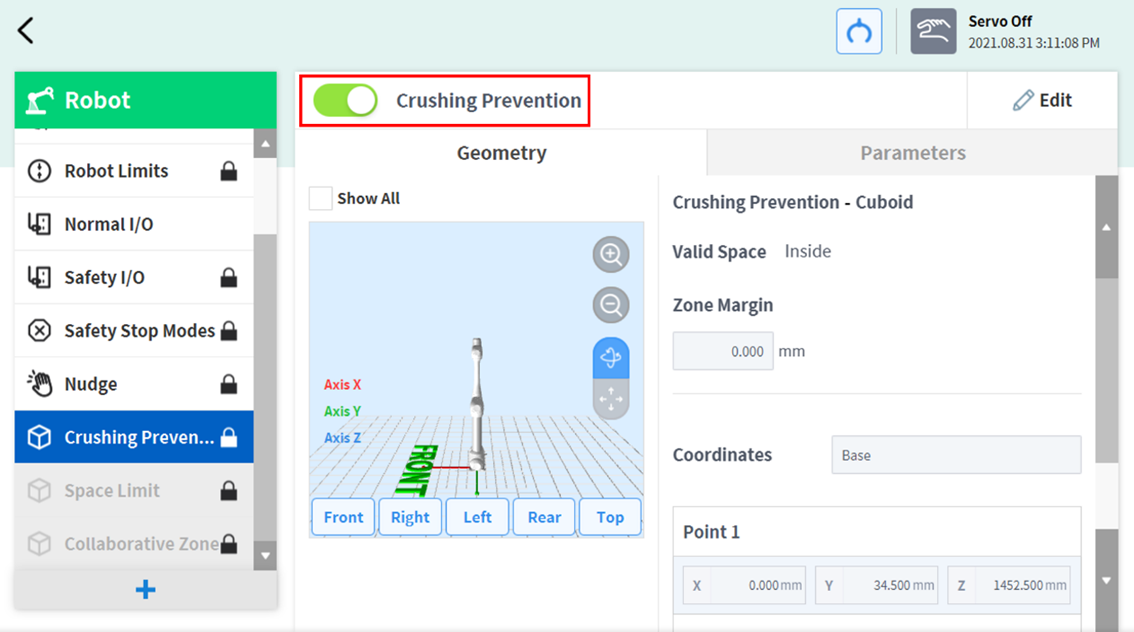This screenshot has width=1134, height=632.
Task: Click the Servo Off hand icon
Action: click(x=932, y=31)
